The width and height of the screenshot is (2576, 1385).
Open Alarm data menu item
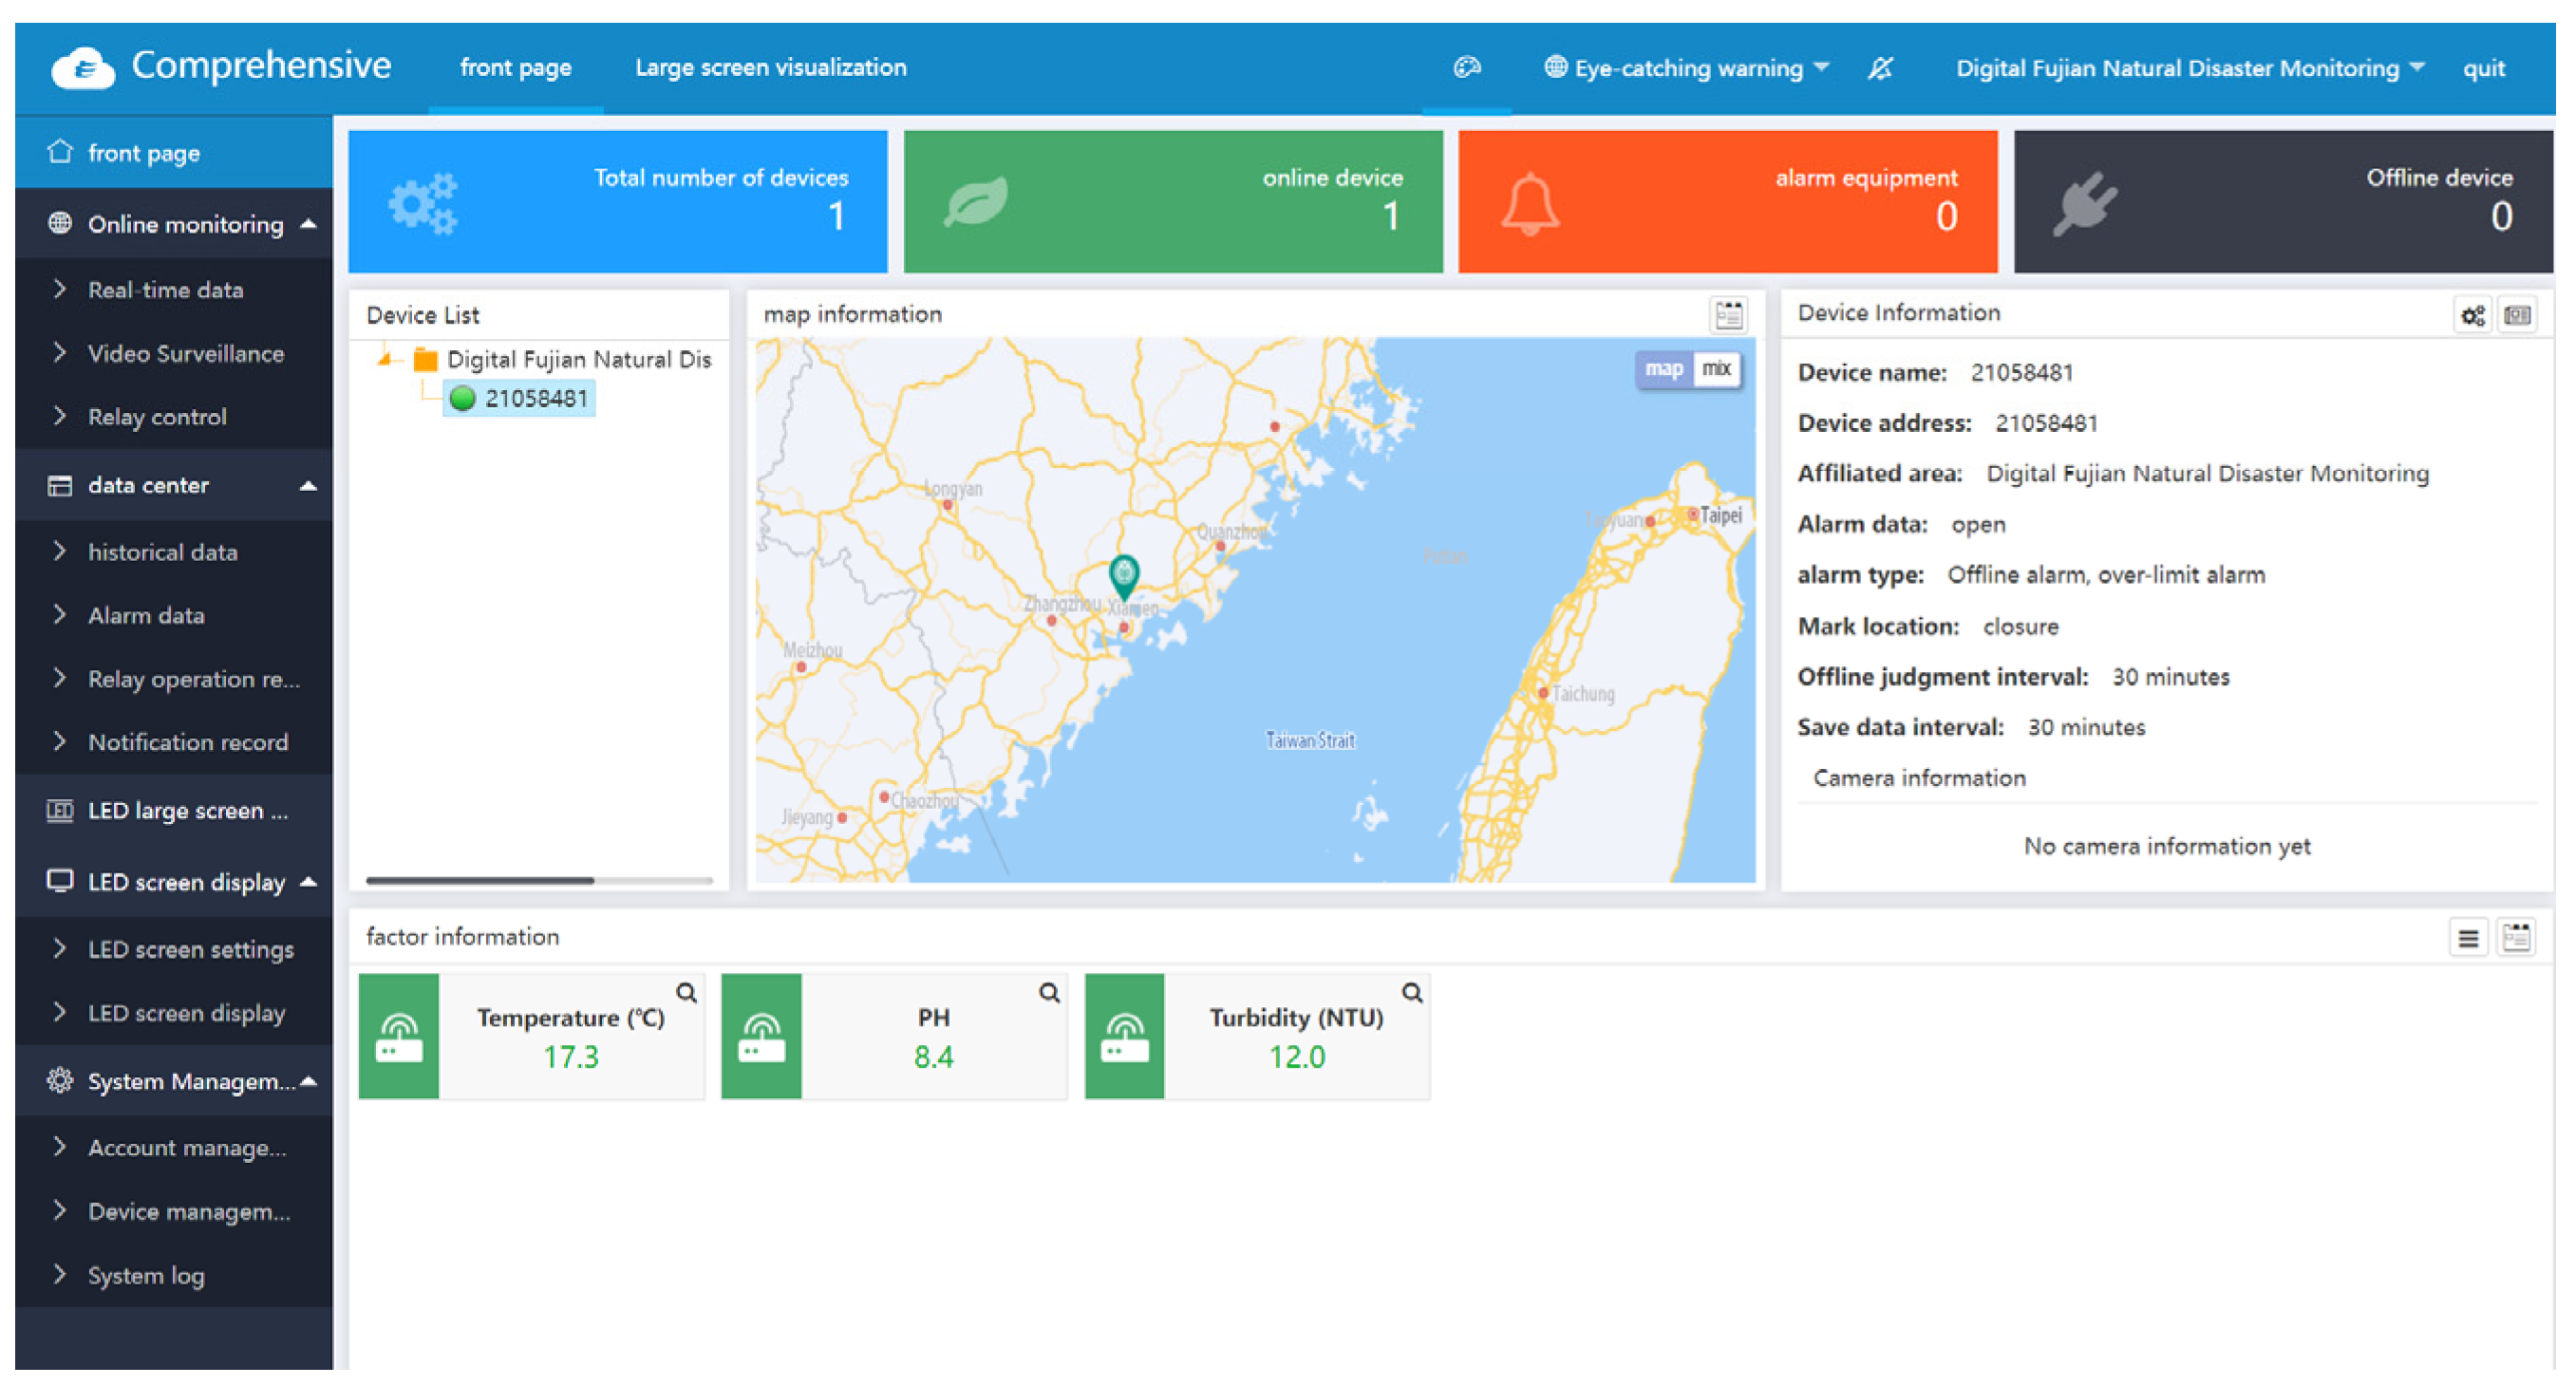pos(174,615)
